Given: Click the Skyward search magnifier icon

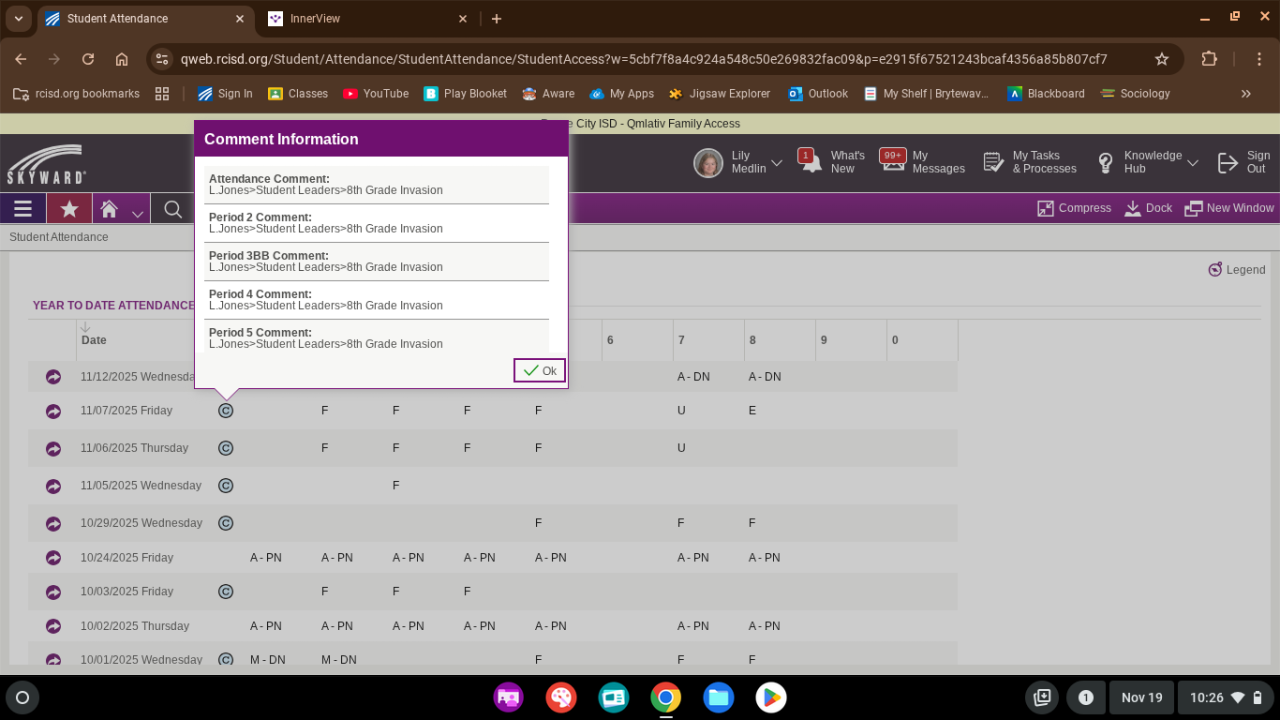Looking at the screenshot, I should coord(173,209).
